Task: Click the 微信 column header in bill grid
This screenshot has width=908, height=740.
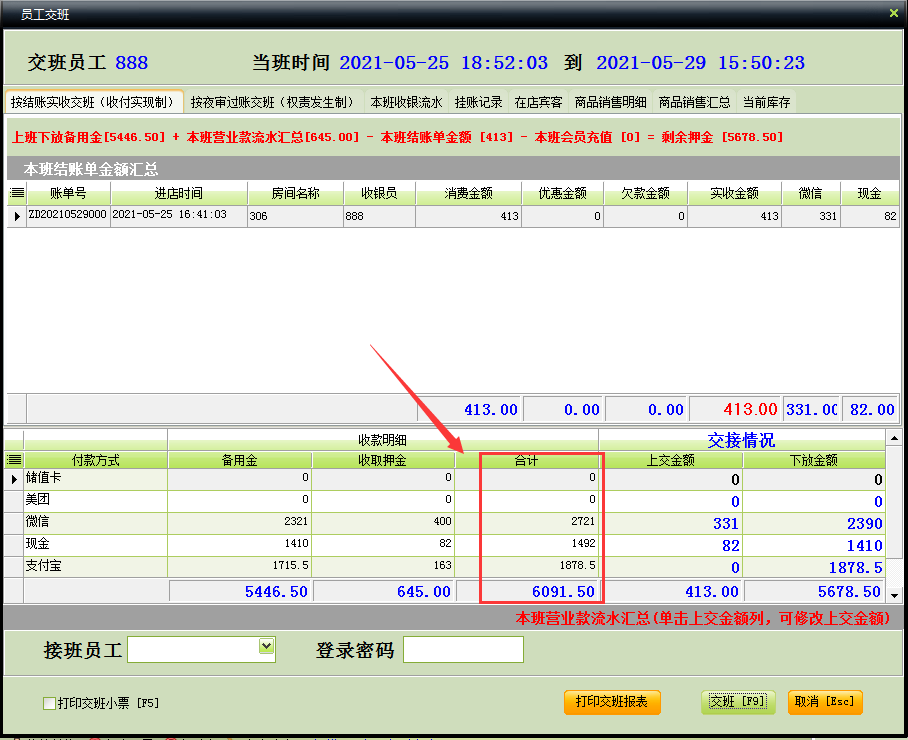Action: (810, 193)
